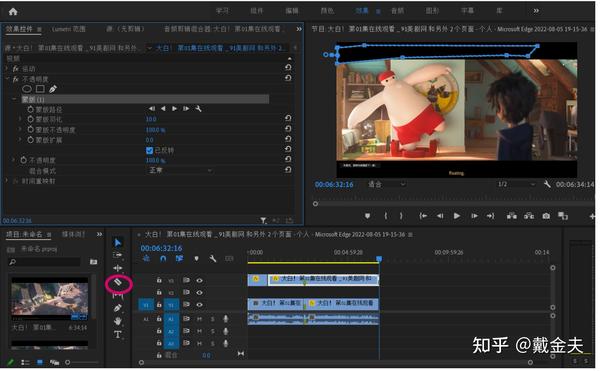
Task: Switch to the 颜色 workspace
Action: pyautogui.click(x=327, y=11)
